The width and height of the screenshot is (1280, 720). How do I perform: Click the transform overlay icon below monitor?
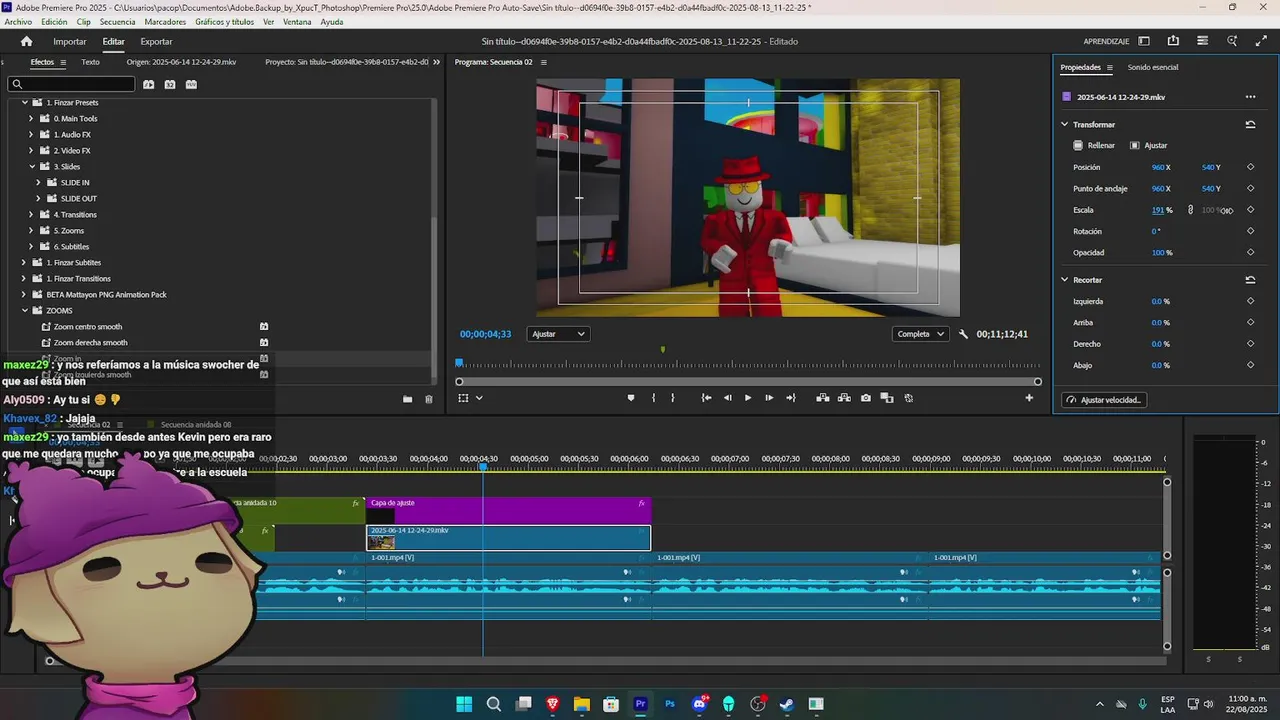click(x=463, y=398)
